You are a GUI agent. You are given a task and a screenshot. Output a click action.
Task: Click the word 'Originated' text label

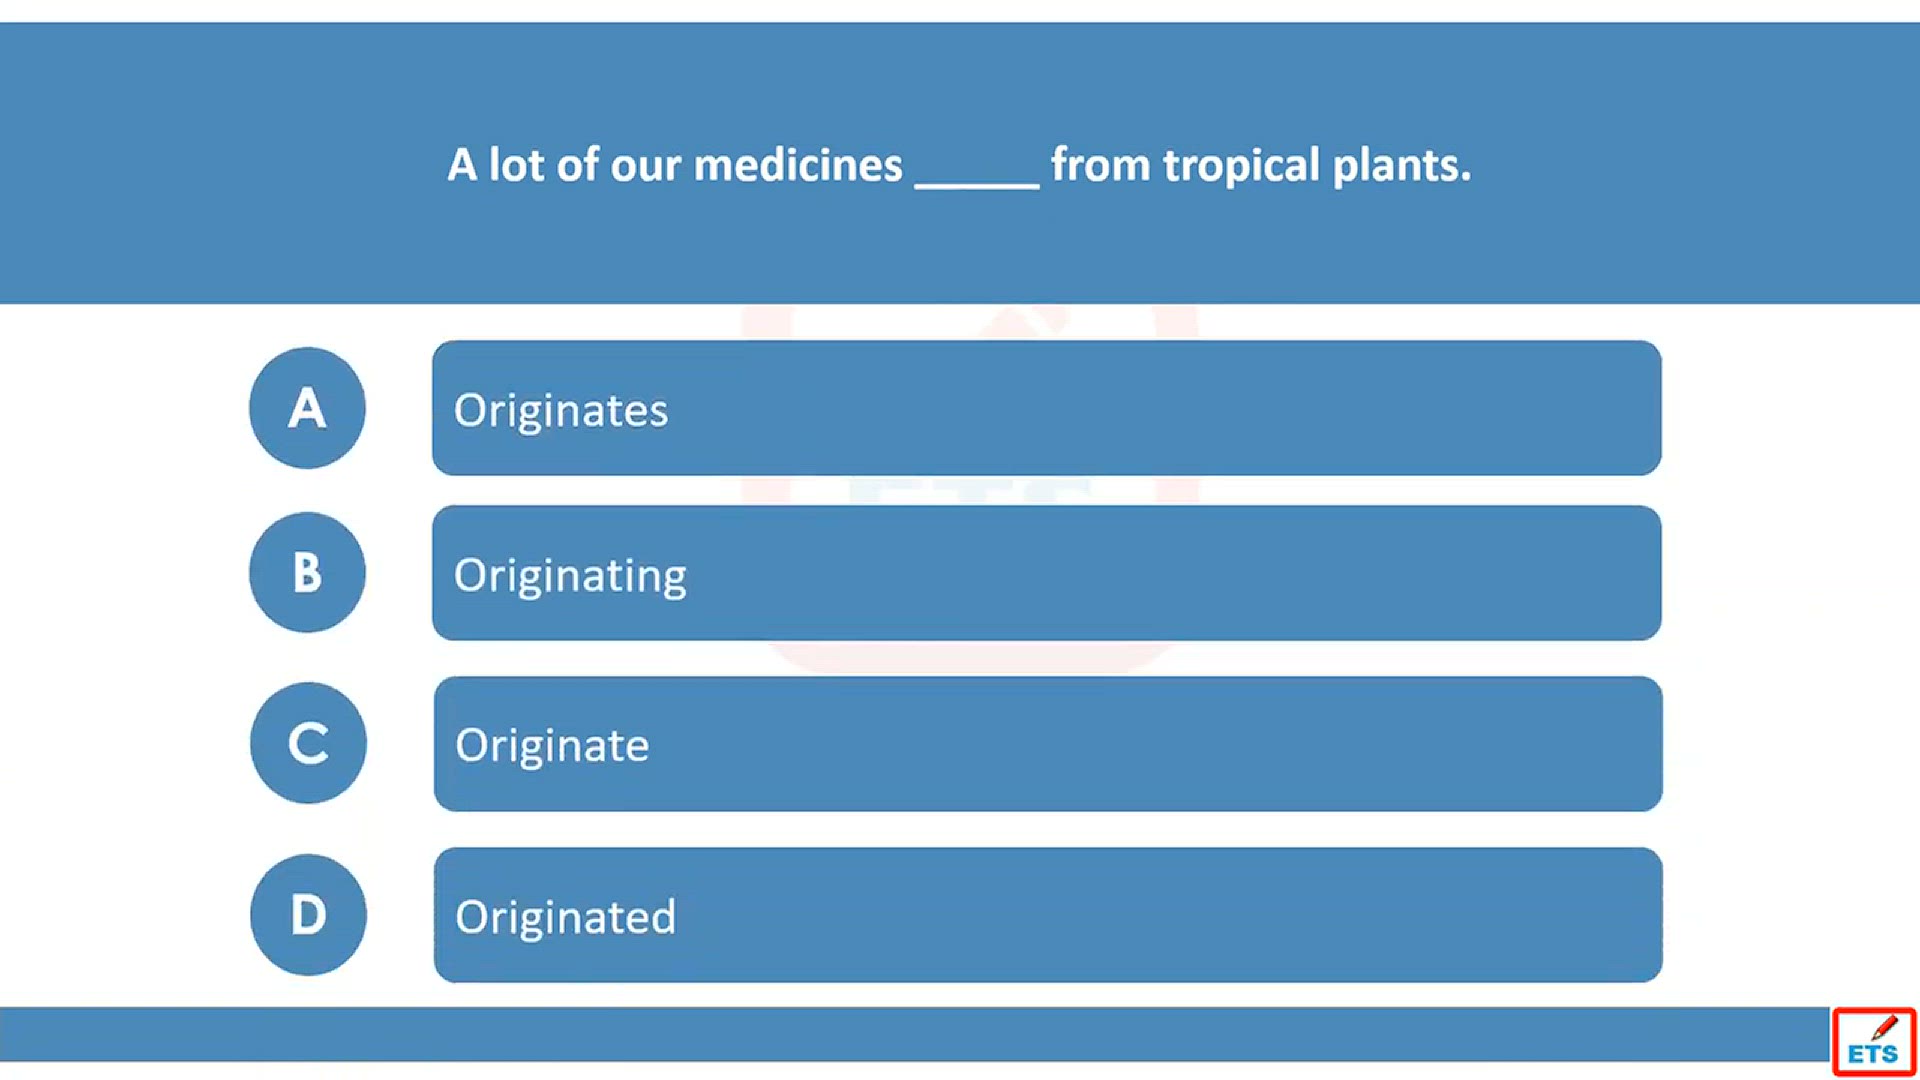566,918
